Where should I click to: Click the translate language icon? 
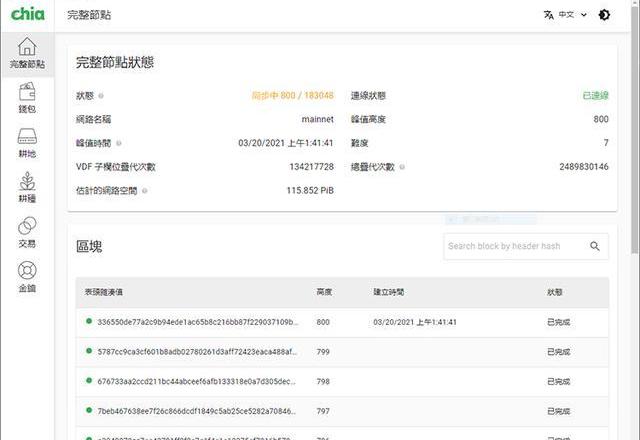[x=548, y=15]
